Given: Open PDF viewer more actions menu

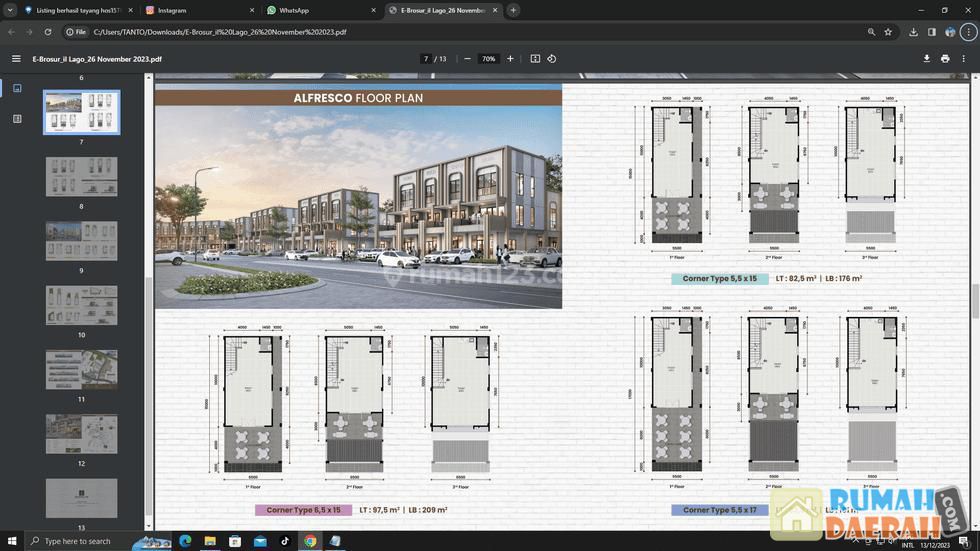Looking at the screenshot, I should pyautogui.click(x=965, y=59).
